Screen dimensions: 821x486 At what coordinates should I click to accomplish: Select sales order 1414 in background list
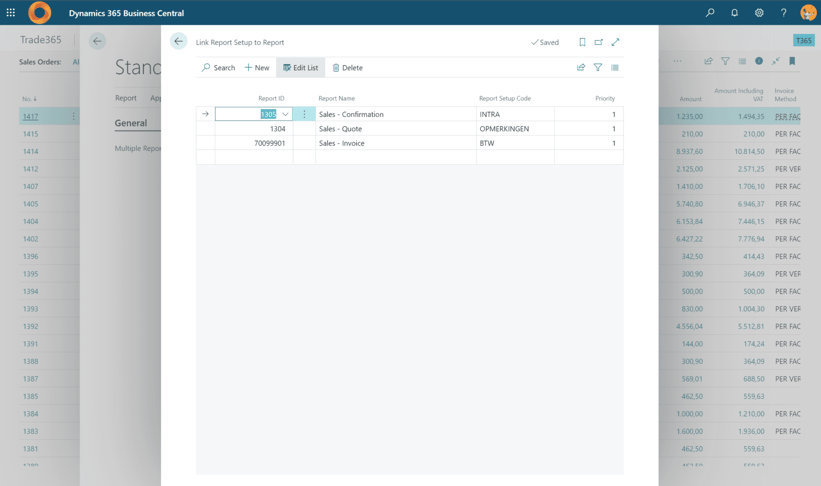coord(30,151)
